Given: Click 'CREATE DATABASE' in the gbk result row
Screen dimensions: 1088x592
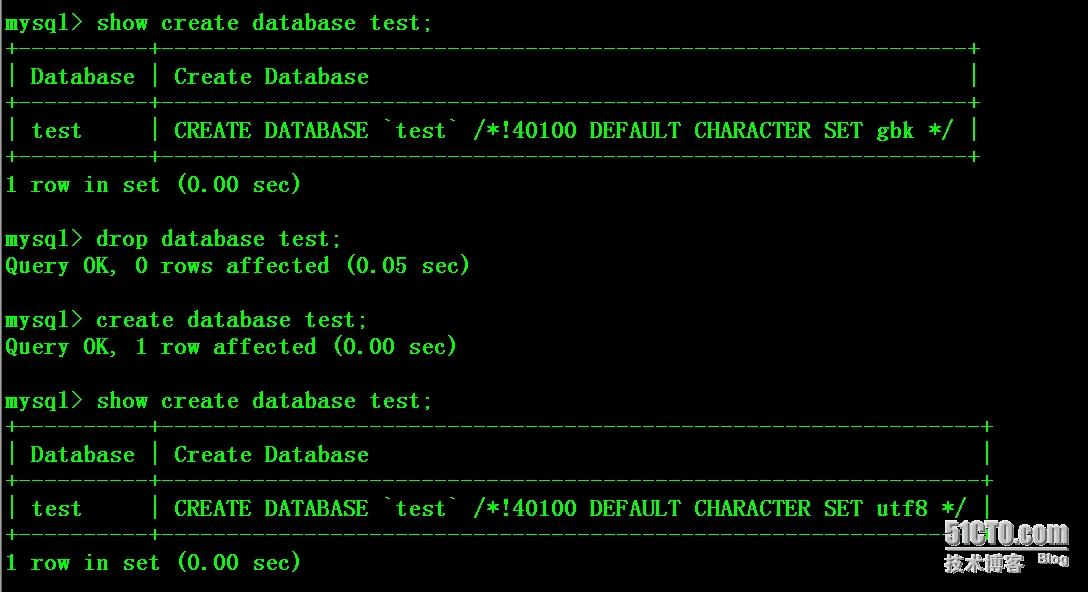Looking at the screenshot, I should point(271,130).
